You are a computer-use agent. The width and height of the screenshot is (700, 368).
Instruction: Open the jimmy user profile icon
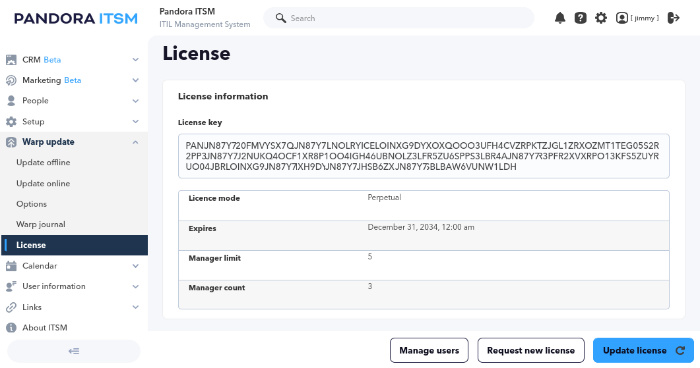pyautogui.click(x=622, y=18)
